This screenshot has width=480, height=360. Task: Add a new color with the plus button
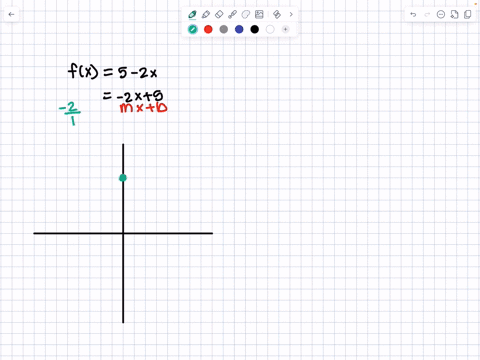click(285, 29)
